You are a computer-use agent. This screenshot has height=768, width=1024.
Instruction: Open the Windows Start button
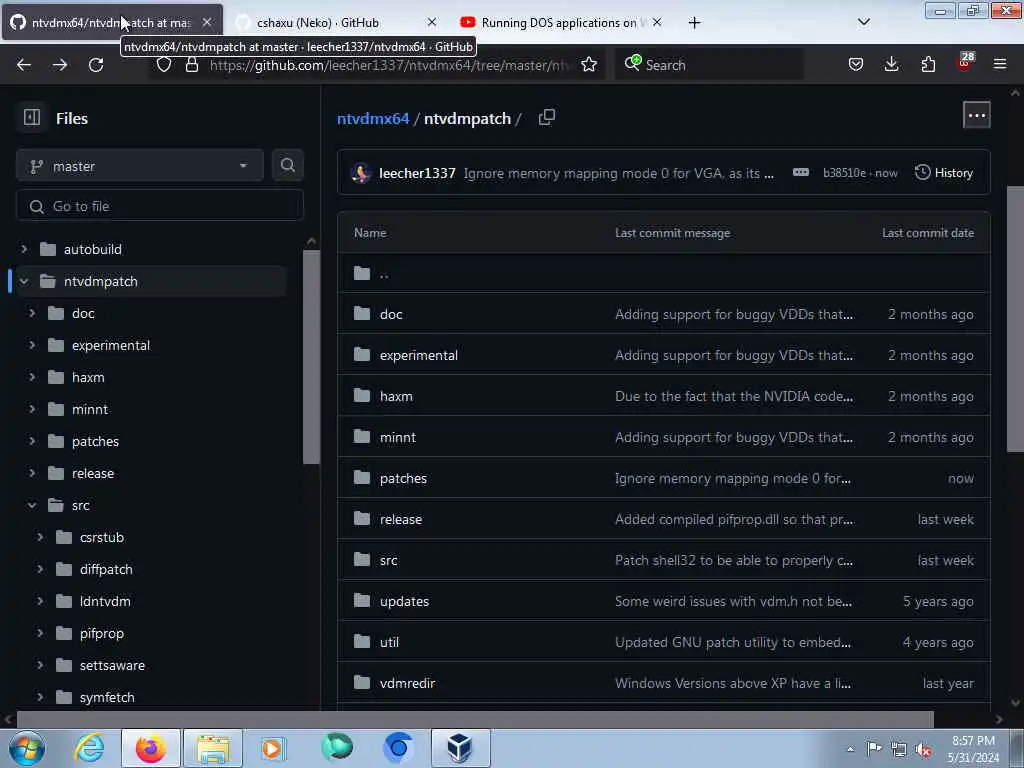point(27,748)
